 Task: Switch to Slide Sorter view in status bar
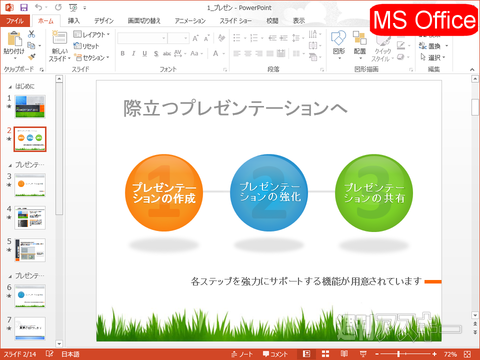325,354
